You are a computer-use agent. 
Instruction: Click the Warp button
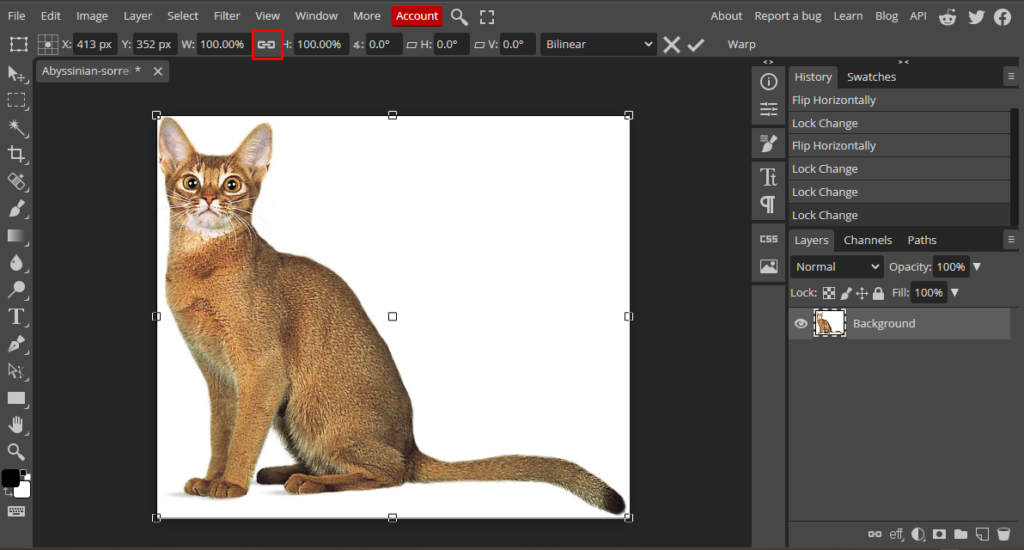click(x=741, y=44)
